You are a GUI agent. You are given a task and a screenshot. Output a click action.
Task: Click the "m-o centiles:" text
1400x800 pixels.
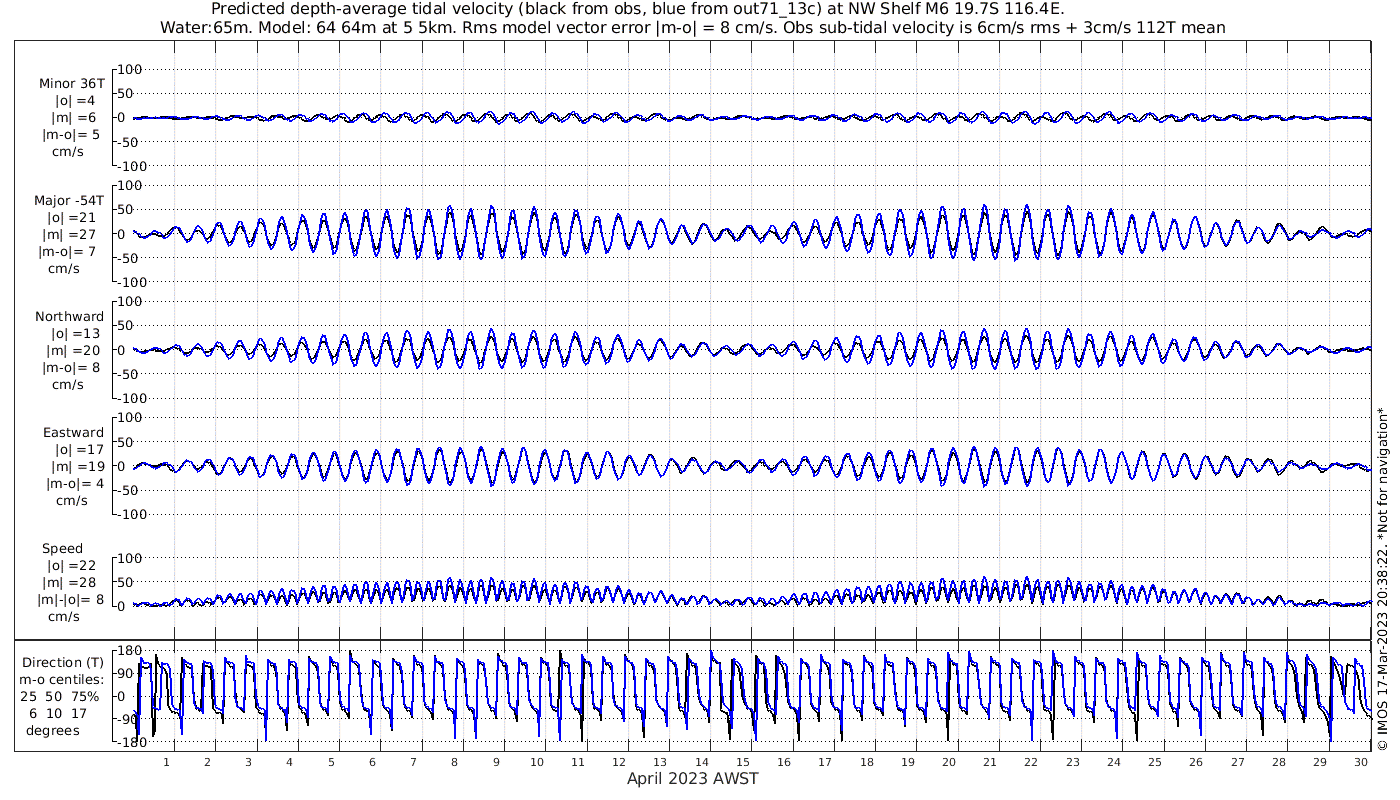pos(63,679)
